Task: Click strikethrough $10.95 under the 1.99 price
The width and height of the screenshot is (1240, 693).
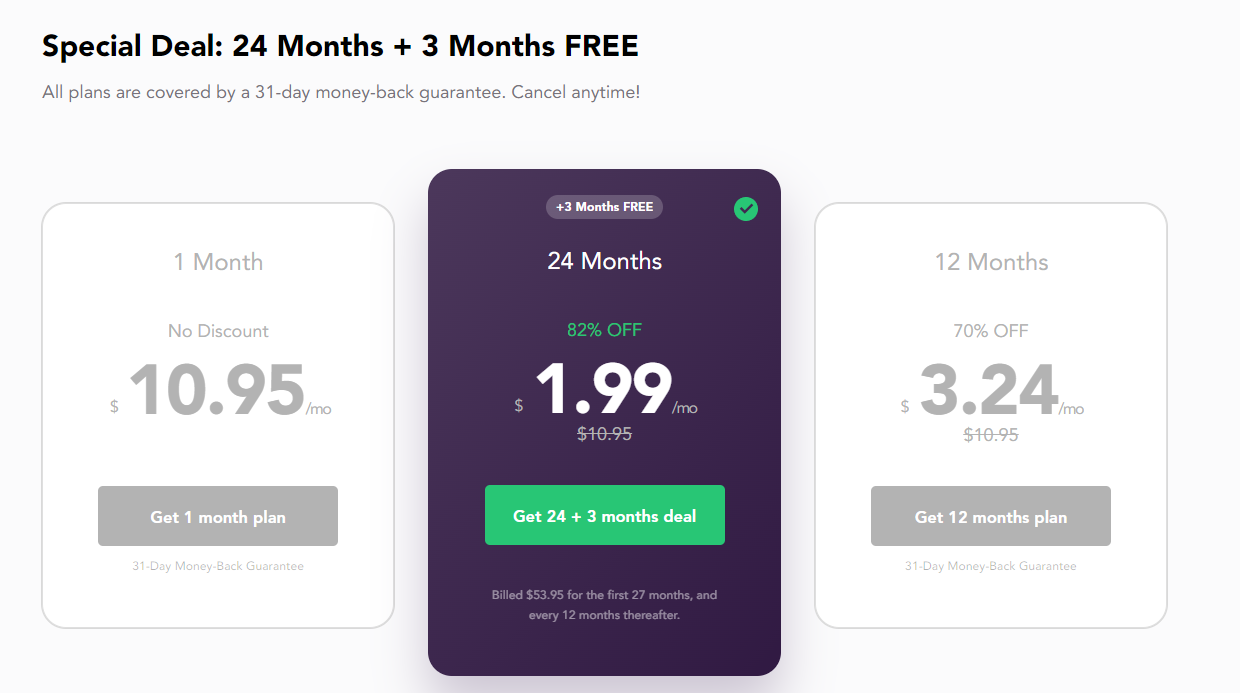Action: [x=604, y=434]
